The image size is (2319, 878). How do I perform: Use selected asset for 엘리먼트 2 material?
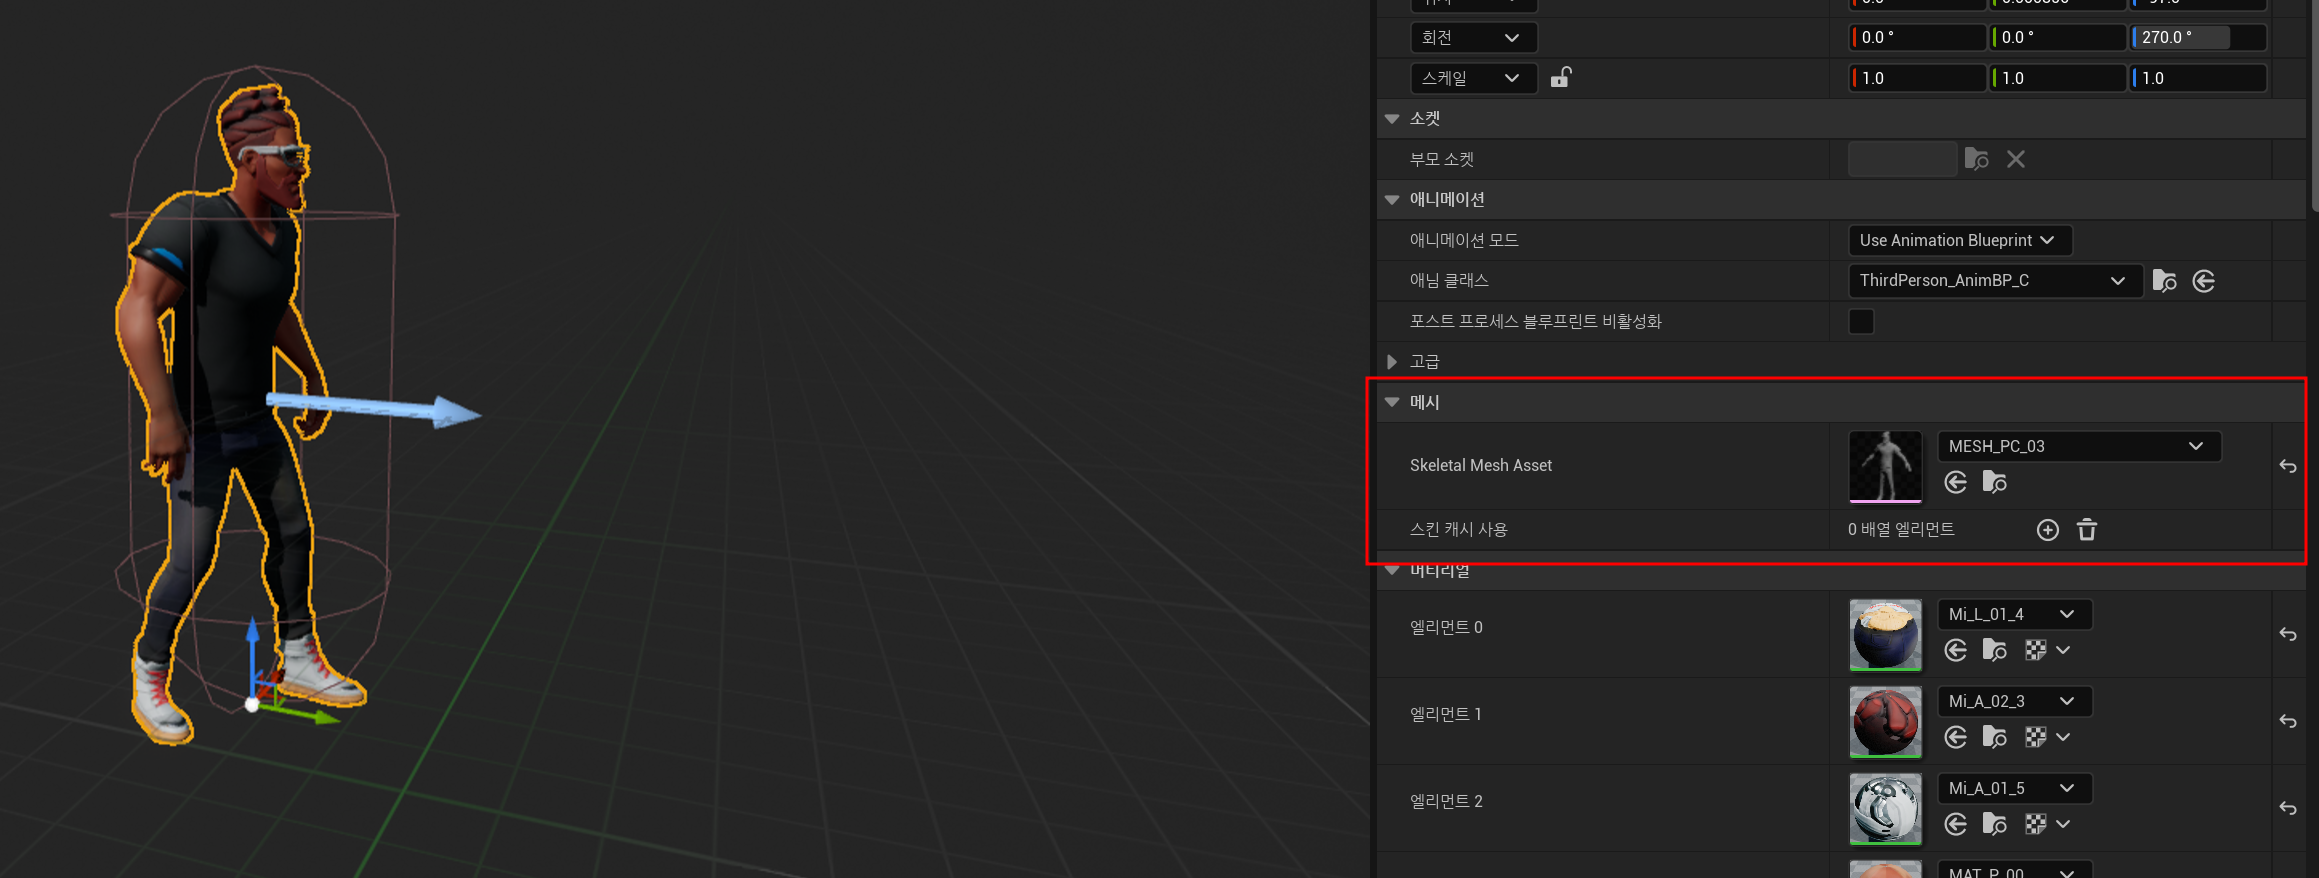(x=1956, y=825)
